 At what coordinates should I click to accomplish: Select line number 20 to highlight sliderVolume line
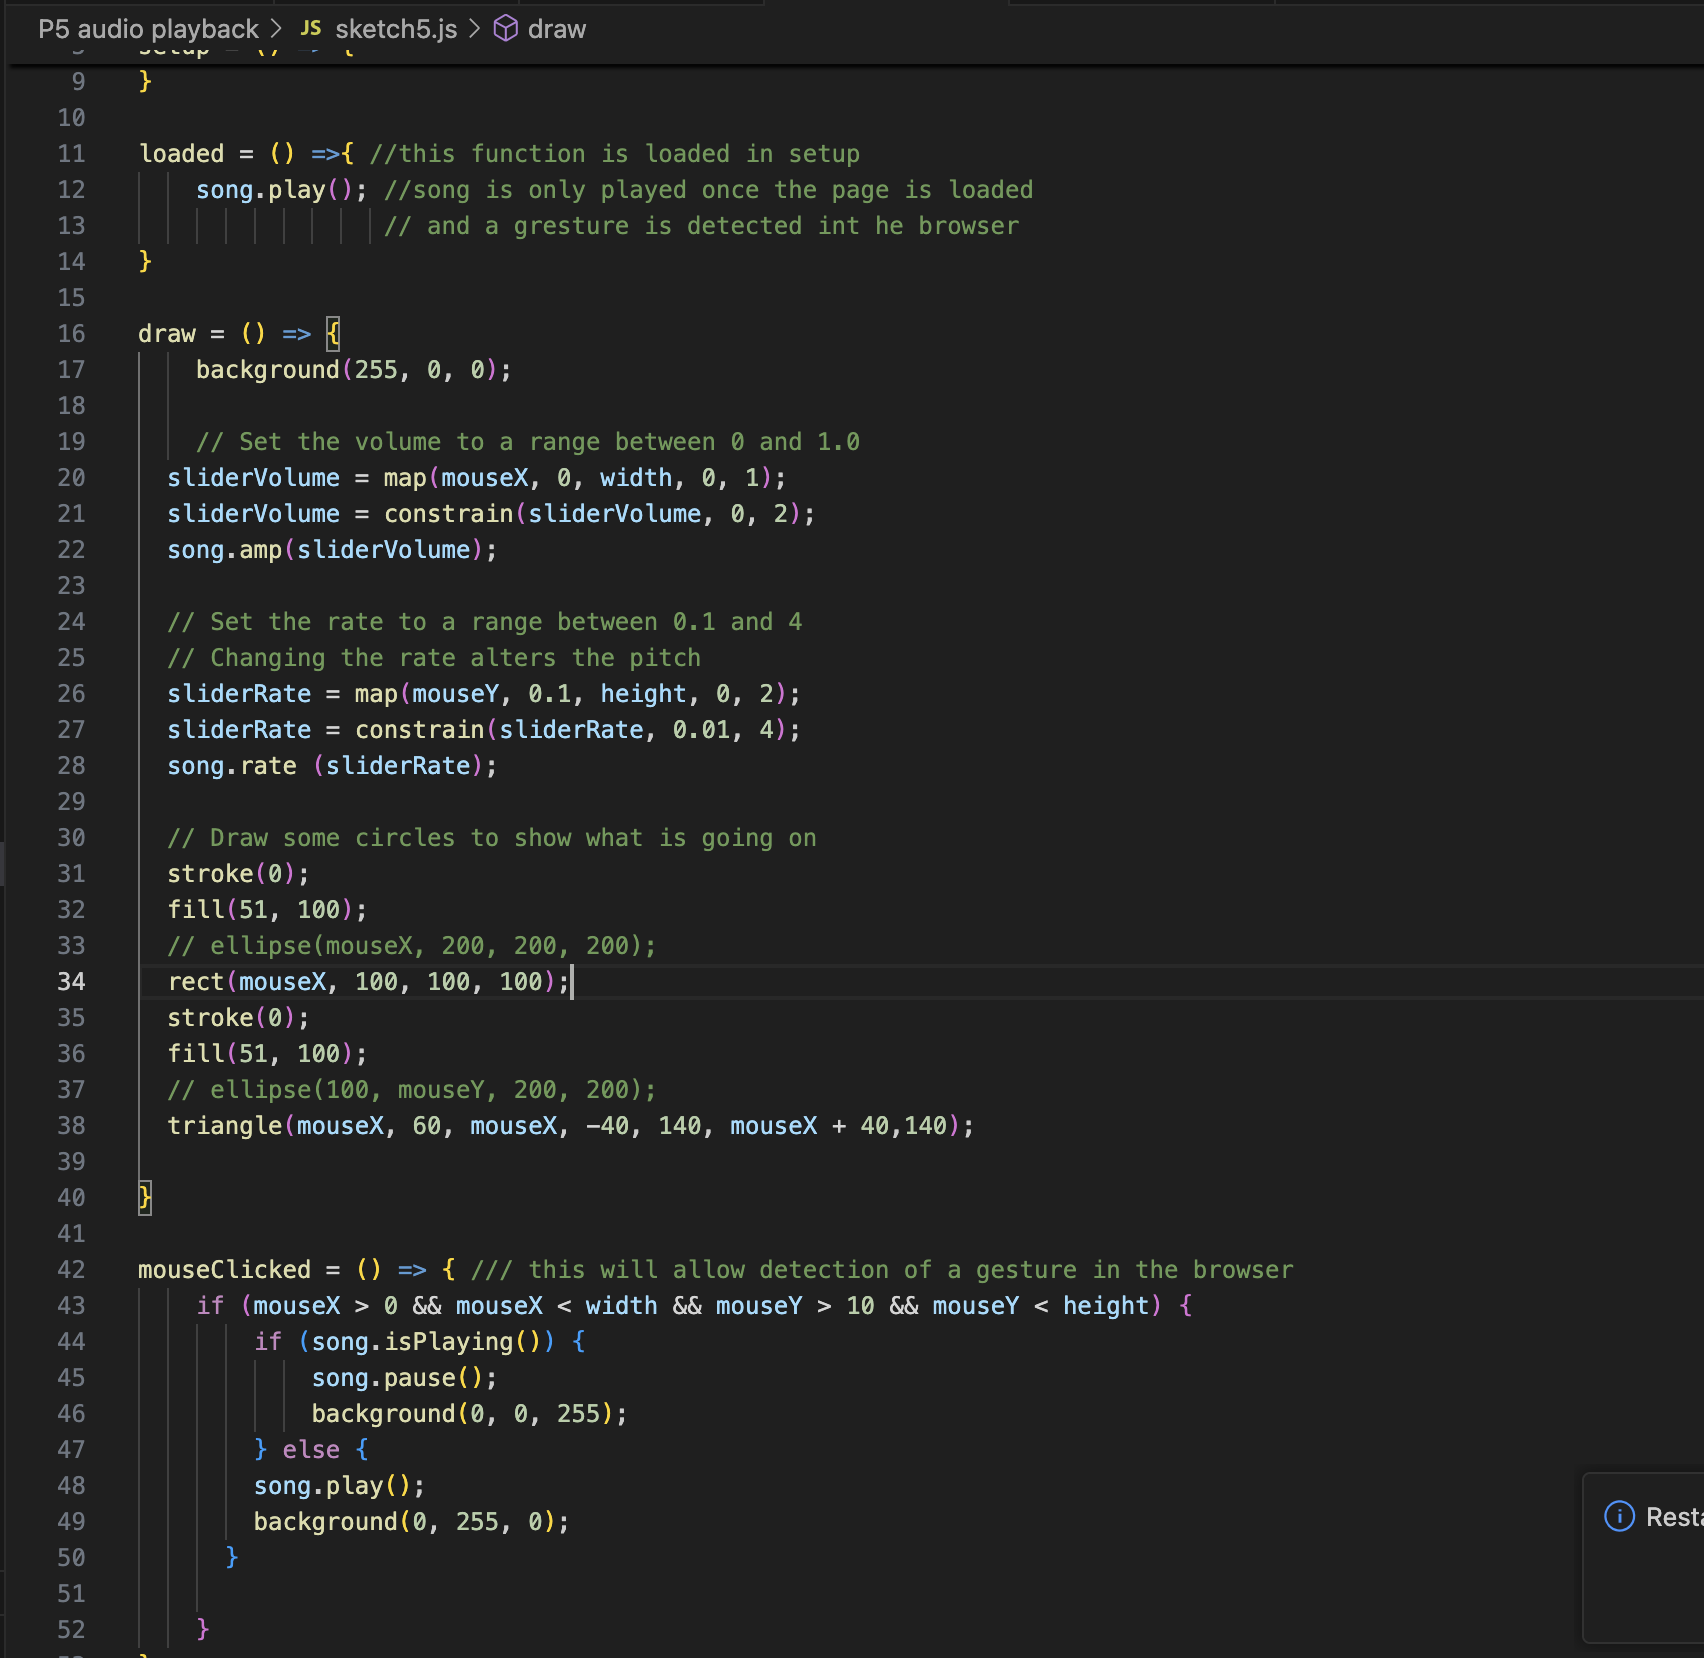[71, 477]
